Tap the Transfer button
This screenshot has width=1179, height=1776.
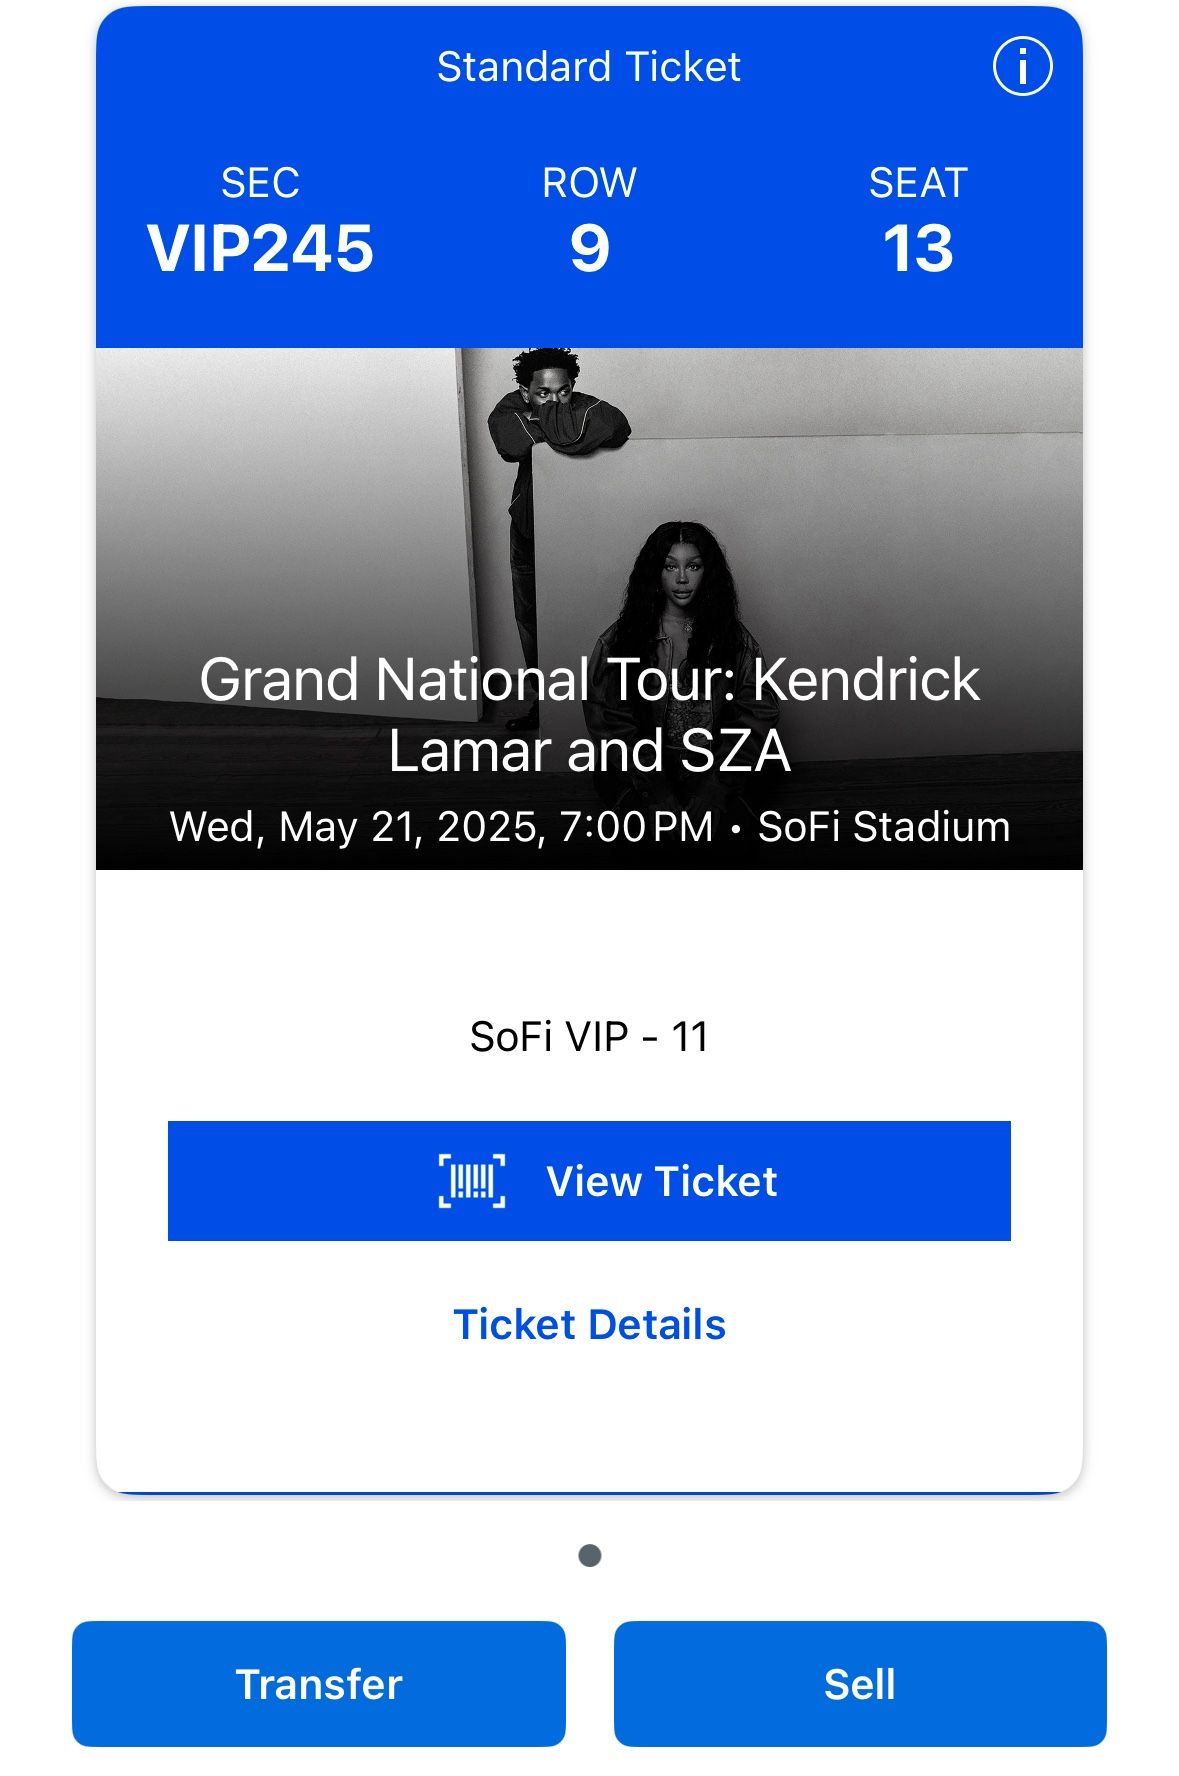coord(318,1684)
